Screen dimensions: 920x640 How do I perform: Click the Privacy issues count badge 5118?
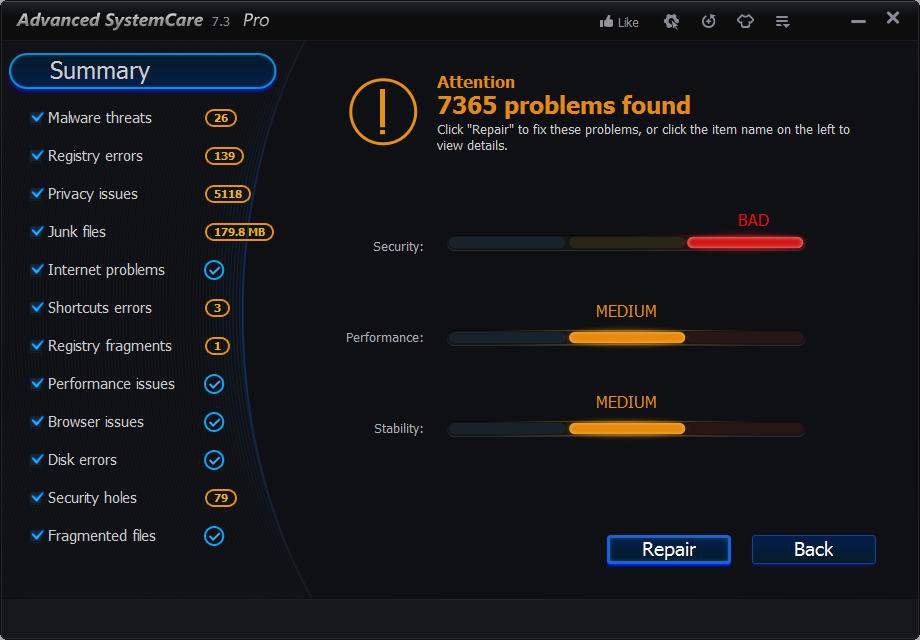[x=228, y=194]
